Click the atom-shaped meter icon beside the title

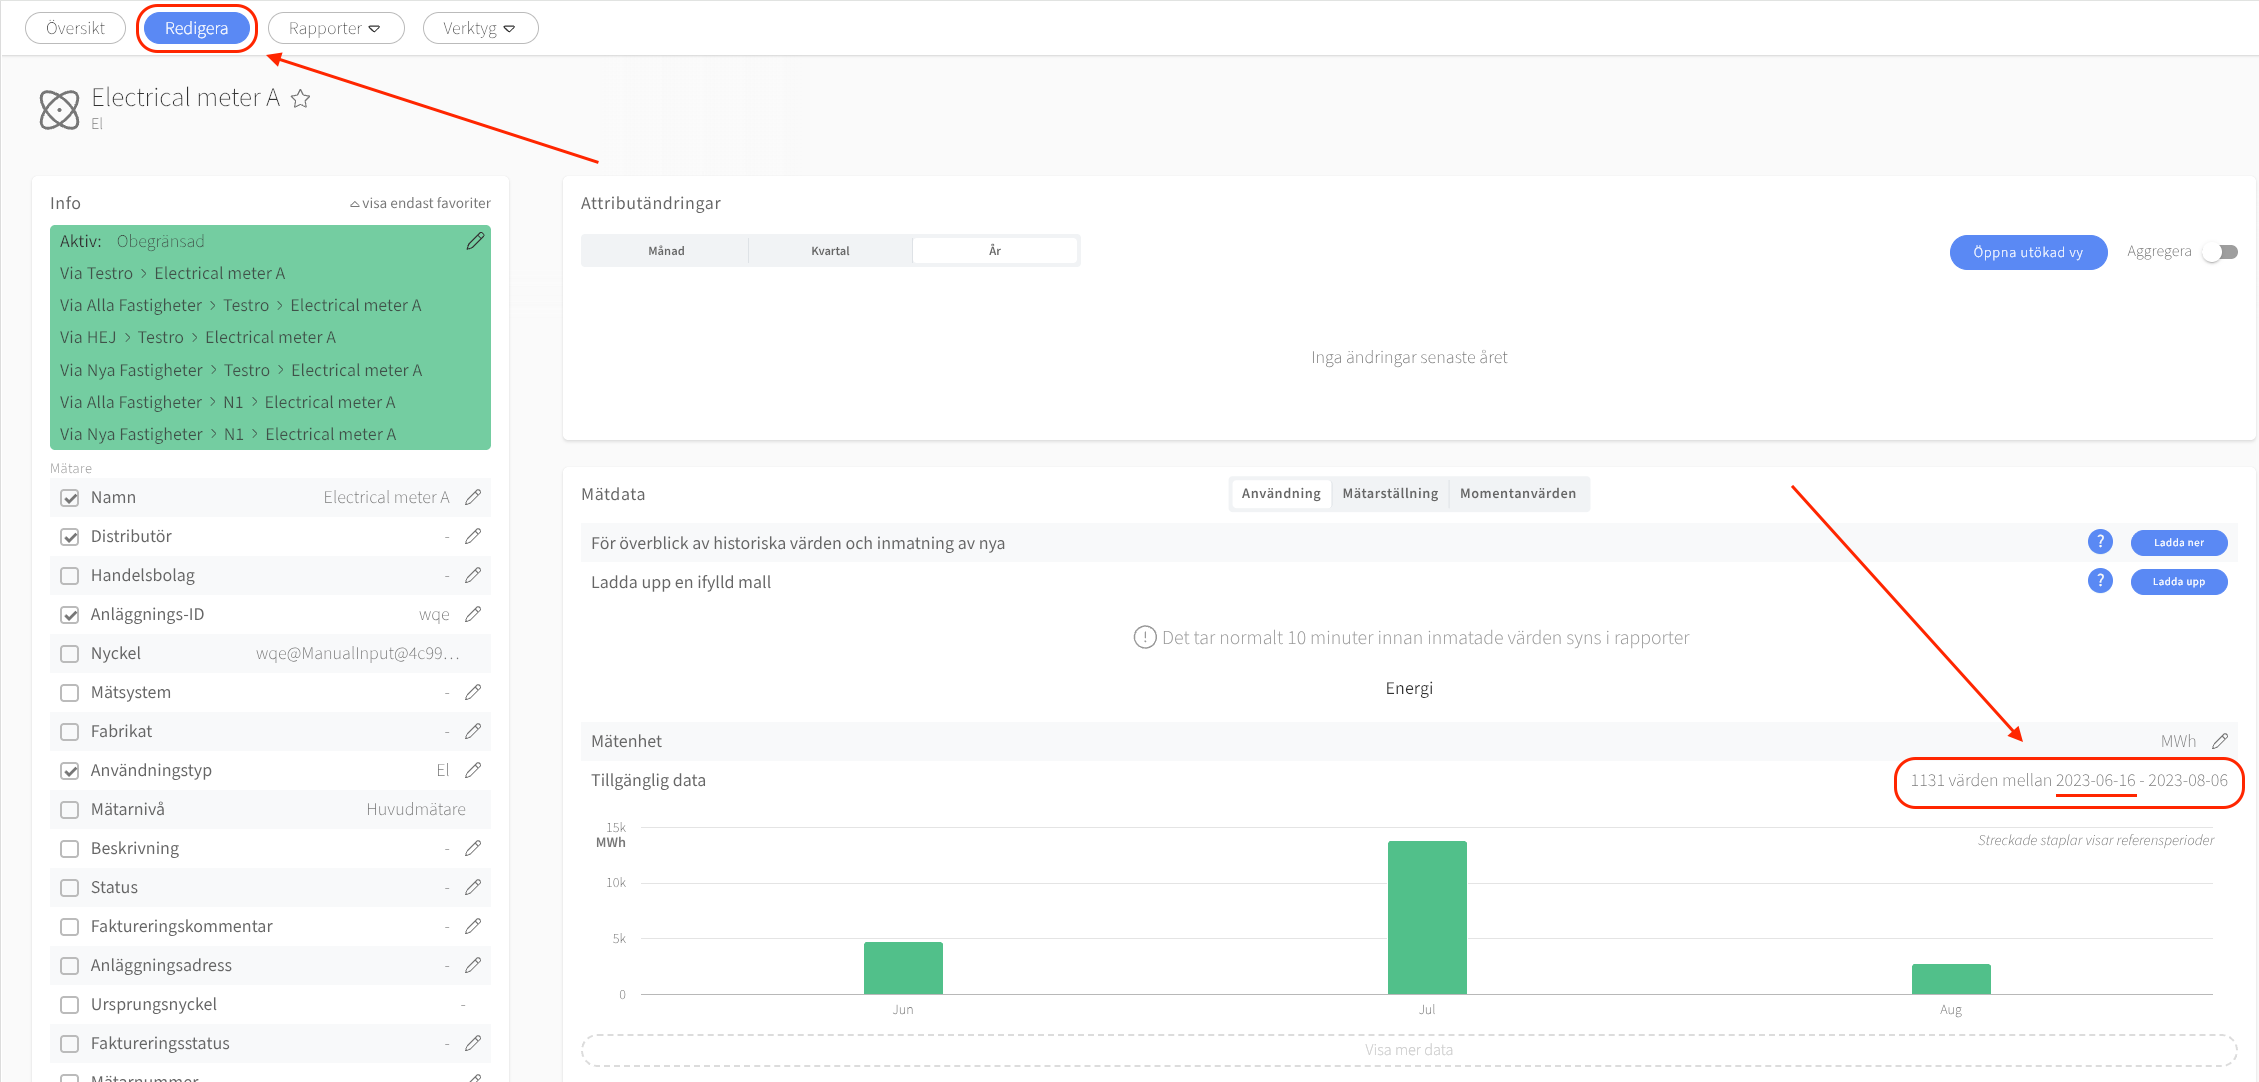(59, 109)
